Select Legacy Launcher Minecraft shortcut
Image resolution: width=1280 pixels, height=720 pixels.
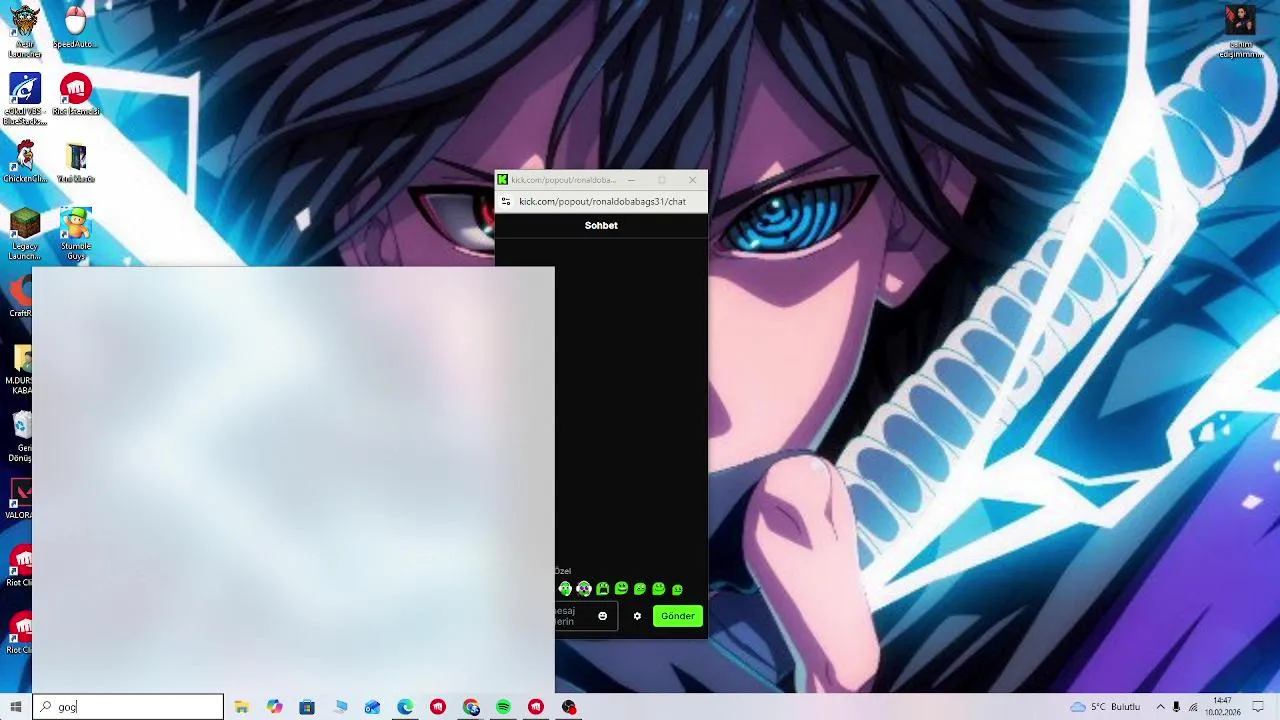point(25,235)
